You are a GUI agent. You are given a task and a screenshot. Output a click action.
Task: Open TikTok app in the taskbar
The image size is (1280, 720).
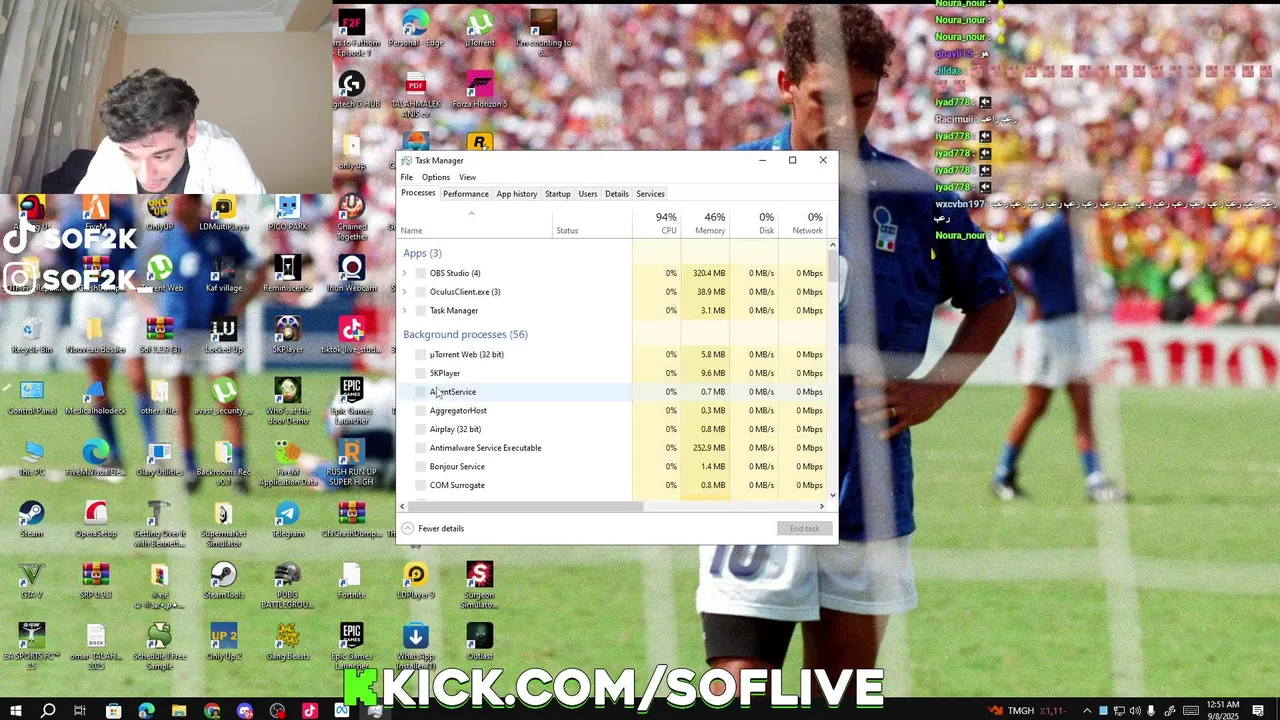coord(310,711)
